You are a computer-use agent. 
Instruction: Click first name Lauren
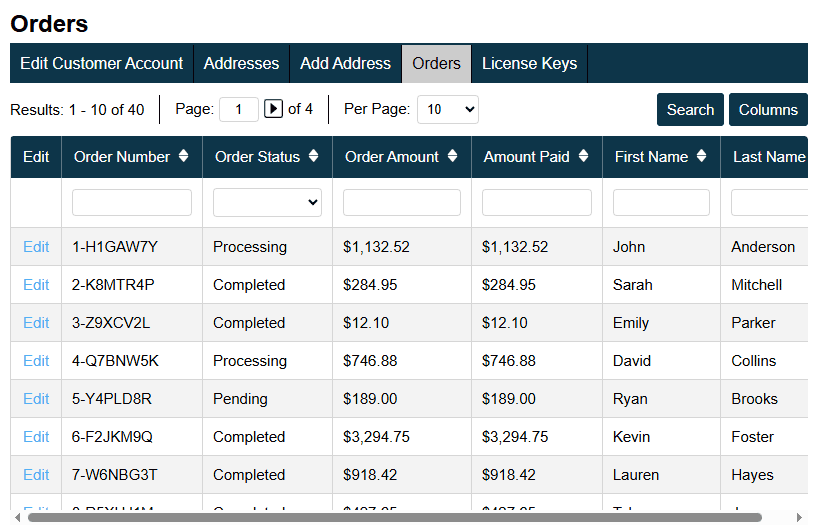(636, 475)
